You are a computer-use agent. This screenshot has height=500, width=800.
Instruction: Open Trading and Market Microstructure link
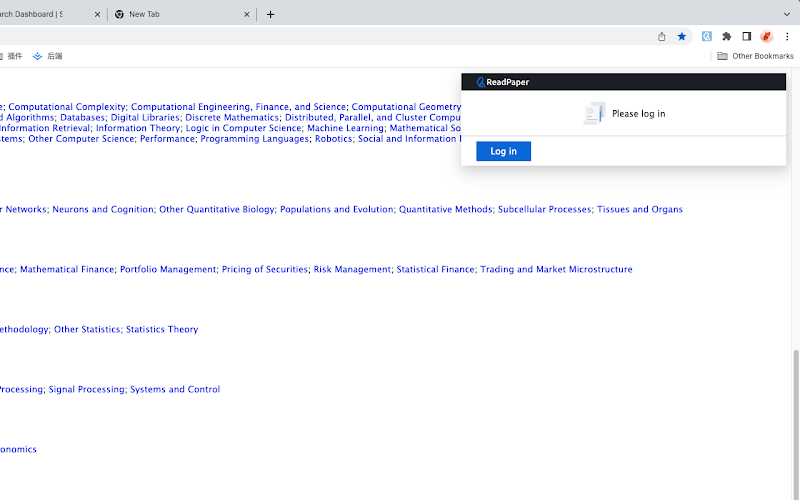(556, 269)
